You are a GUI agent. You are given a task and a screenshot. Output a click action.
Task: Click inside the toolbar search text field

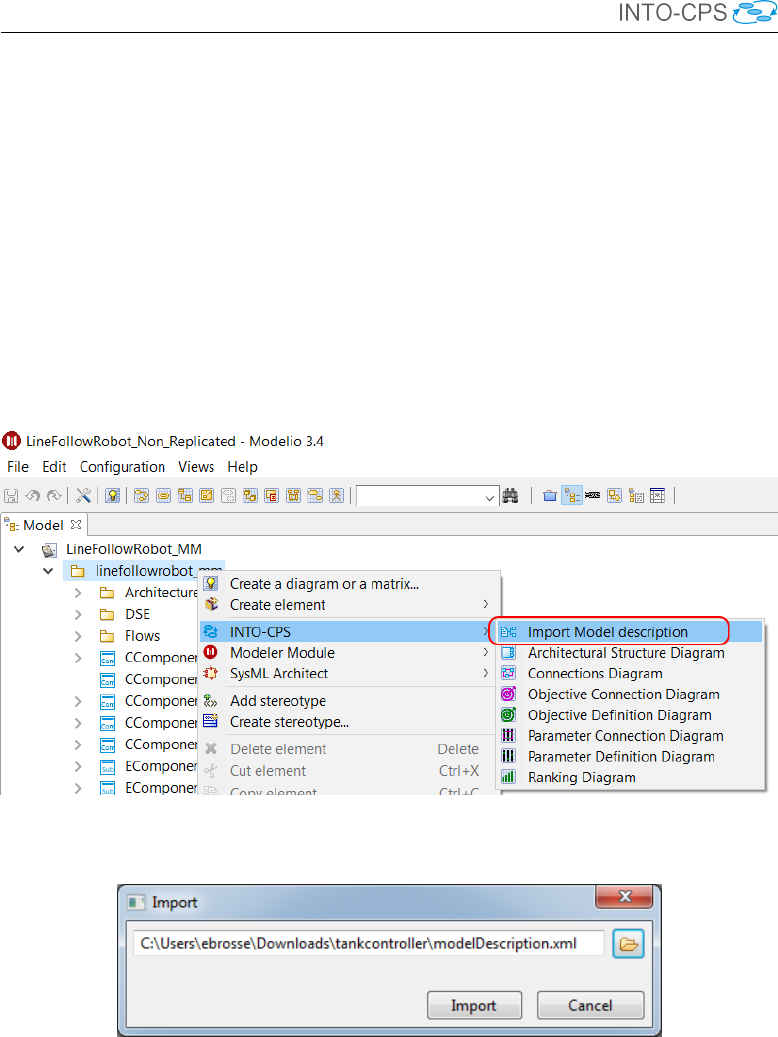tap(419, 496)
